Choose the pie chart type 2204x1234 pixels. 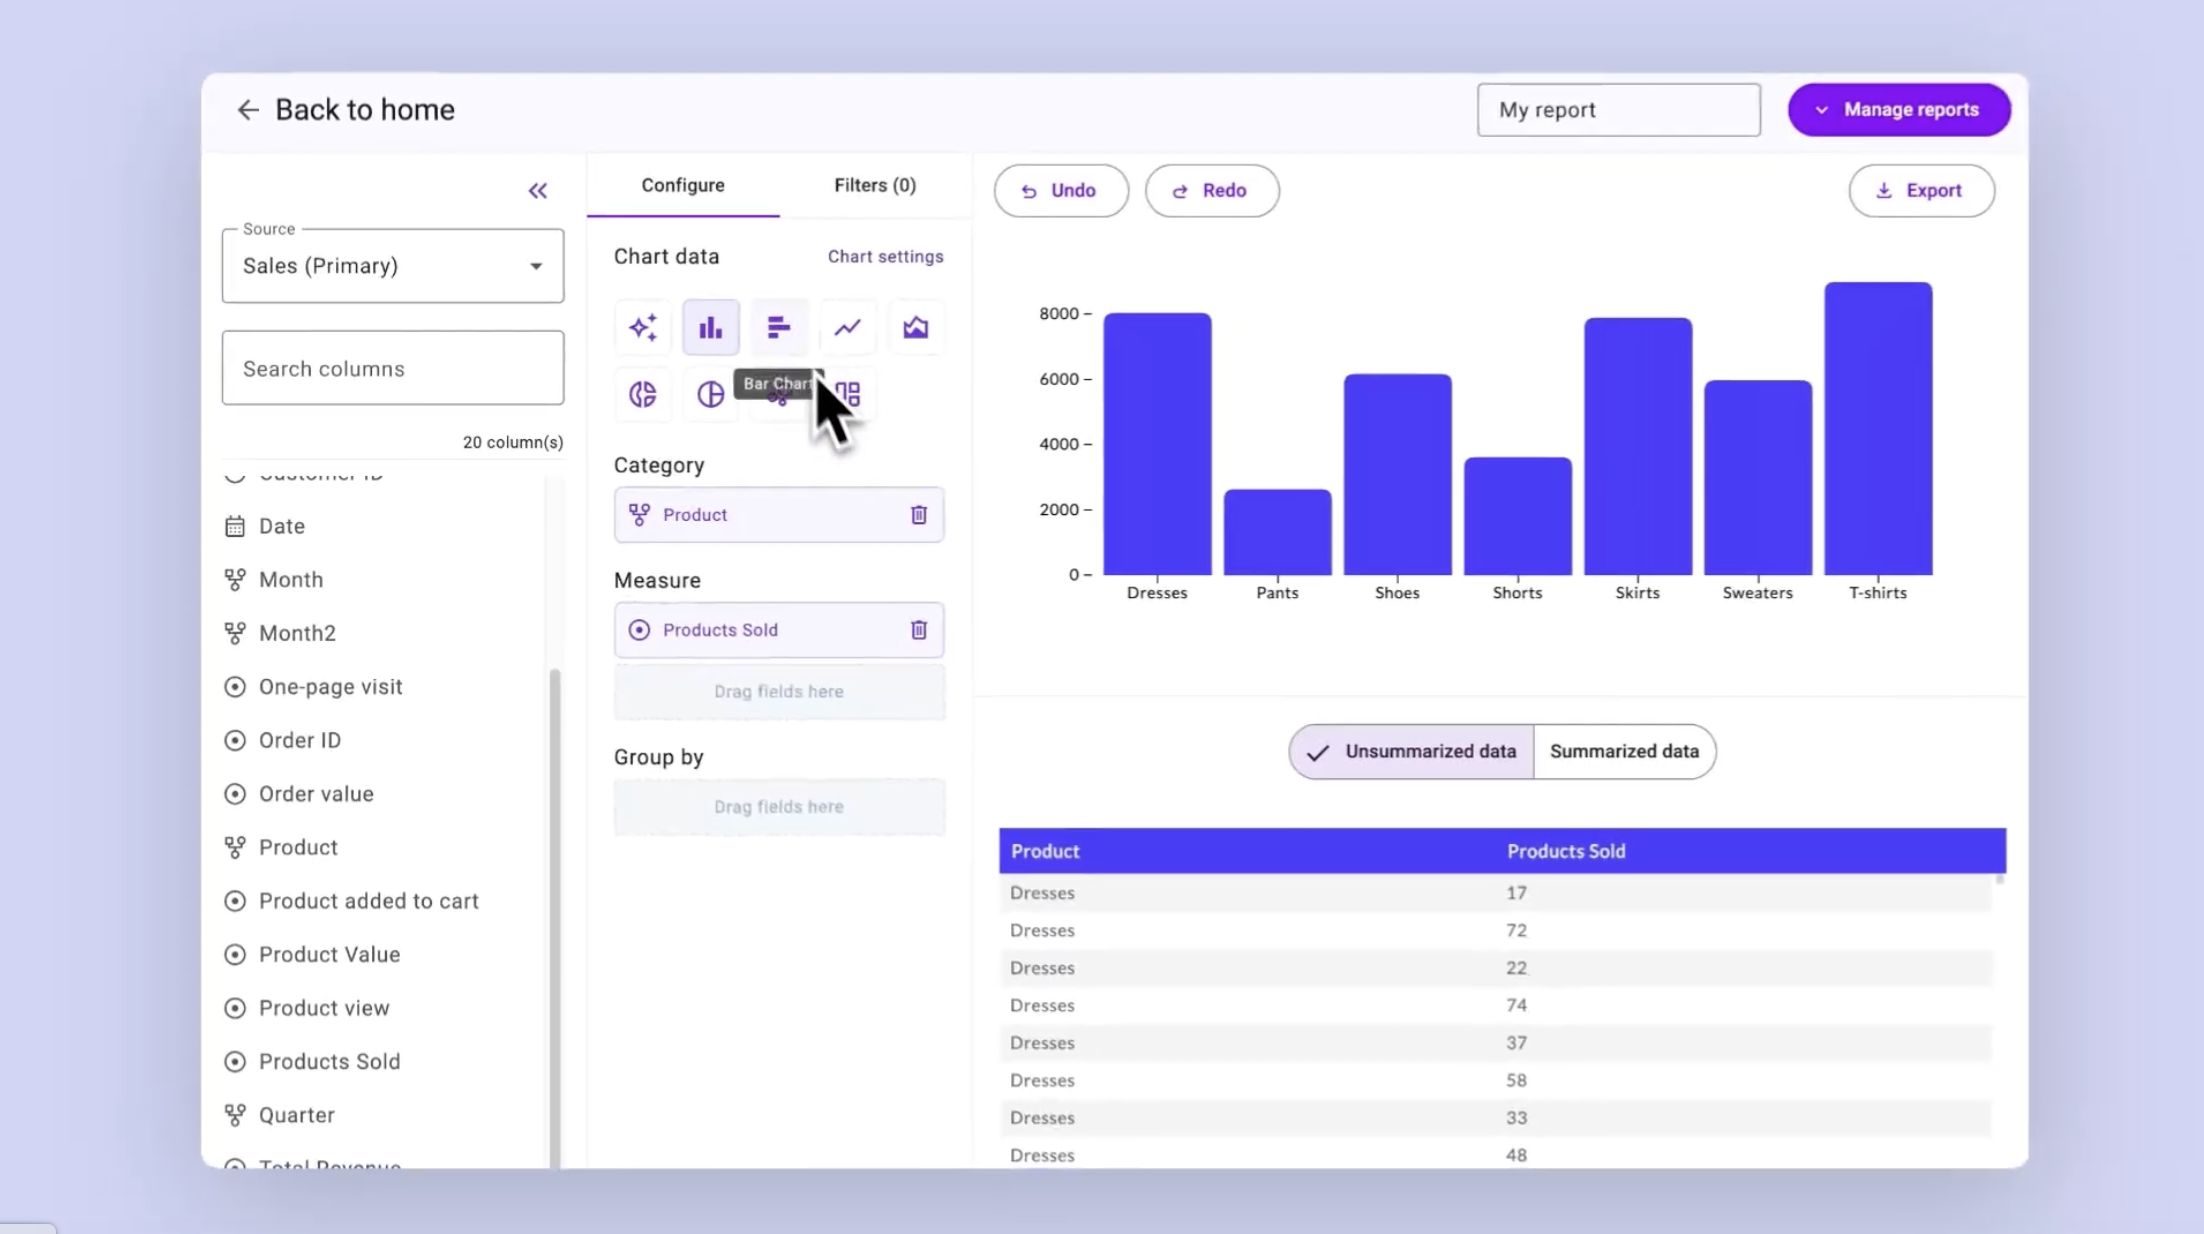[710, 394]
